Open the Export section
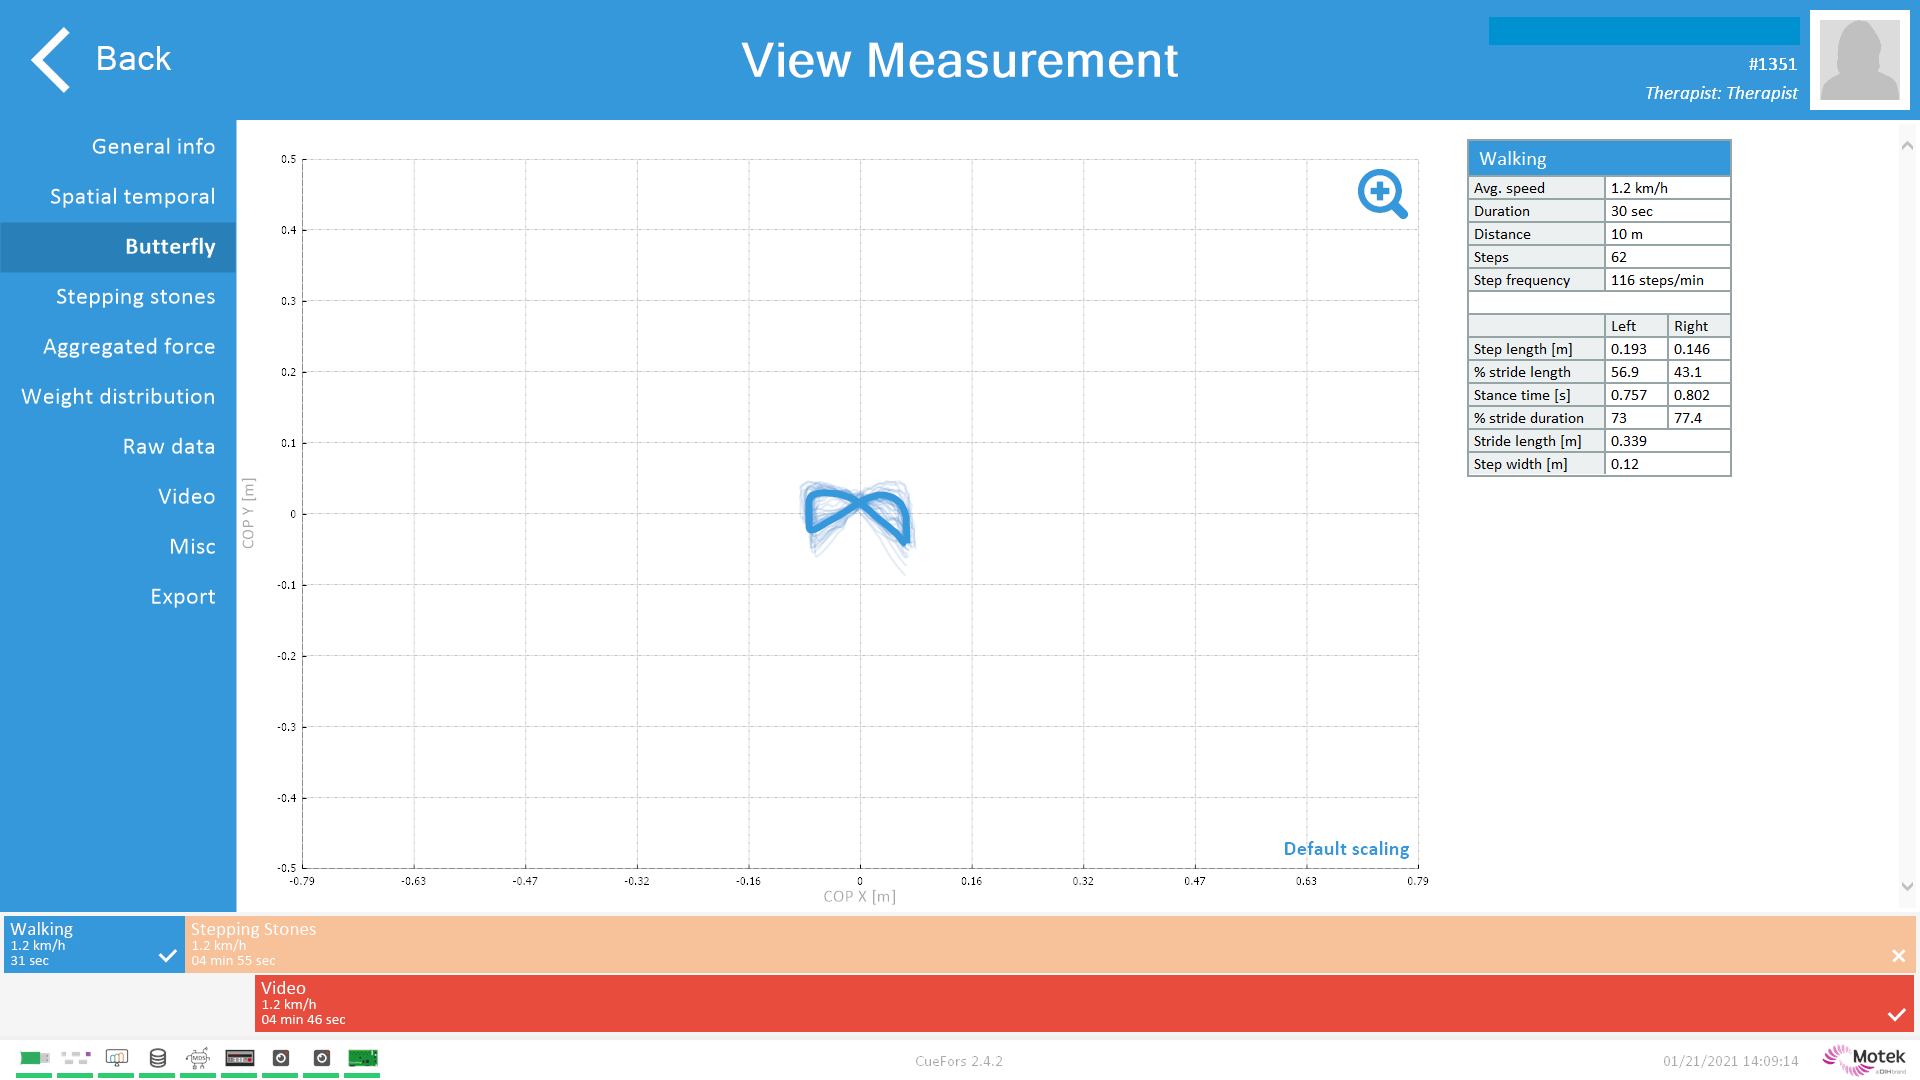The image size is (1920, 1080). click(x=183, y=597)
